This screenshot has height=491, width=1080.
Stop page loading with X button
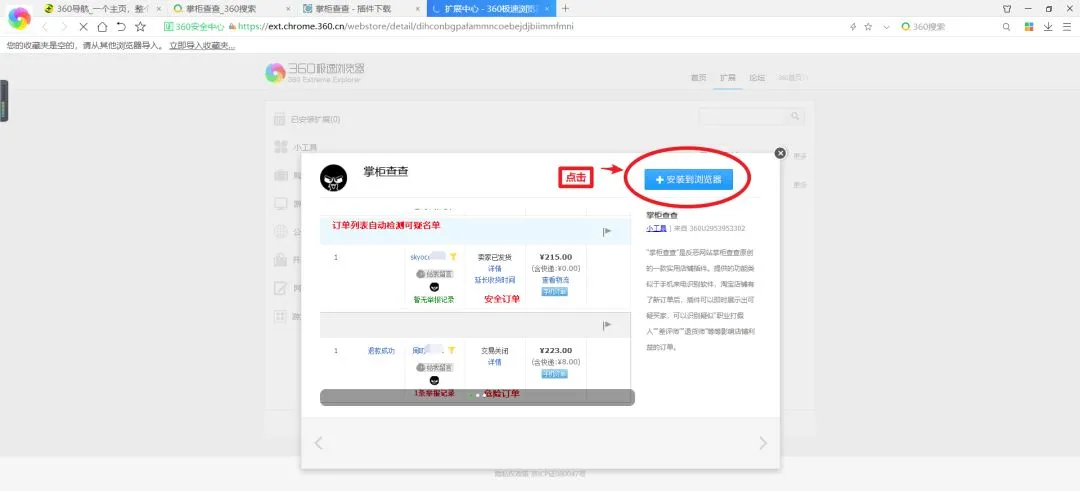83,27
